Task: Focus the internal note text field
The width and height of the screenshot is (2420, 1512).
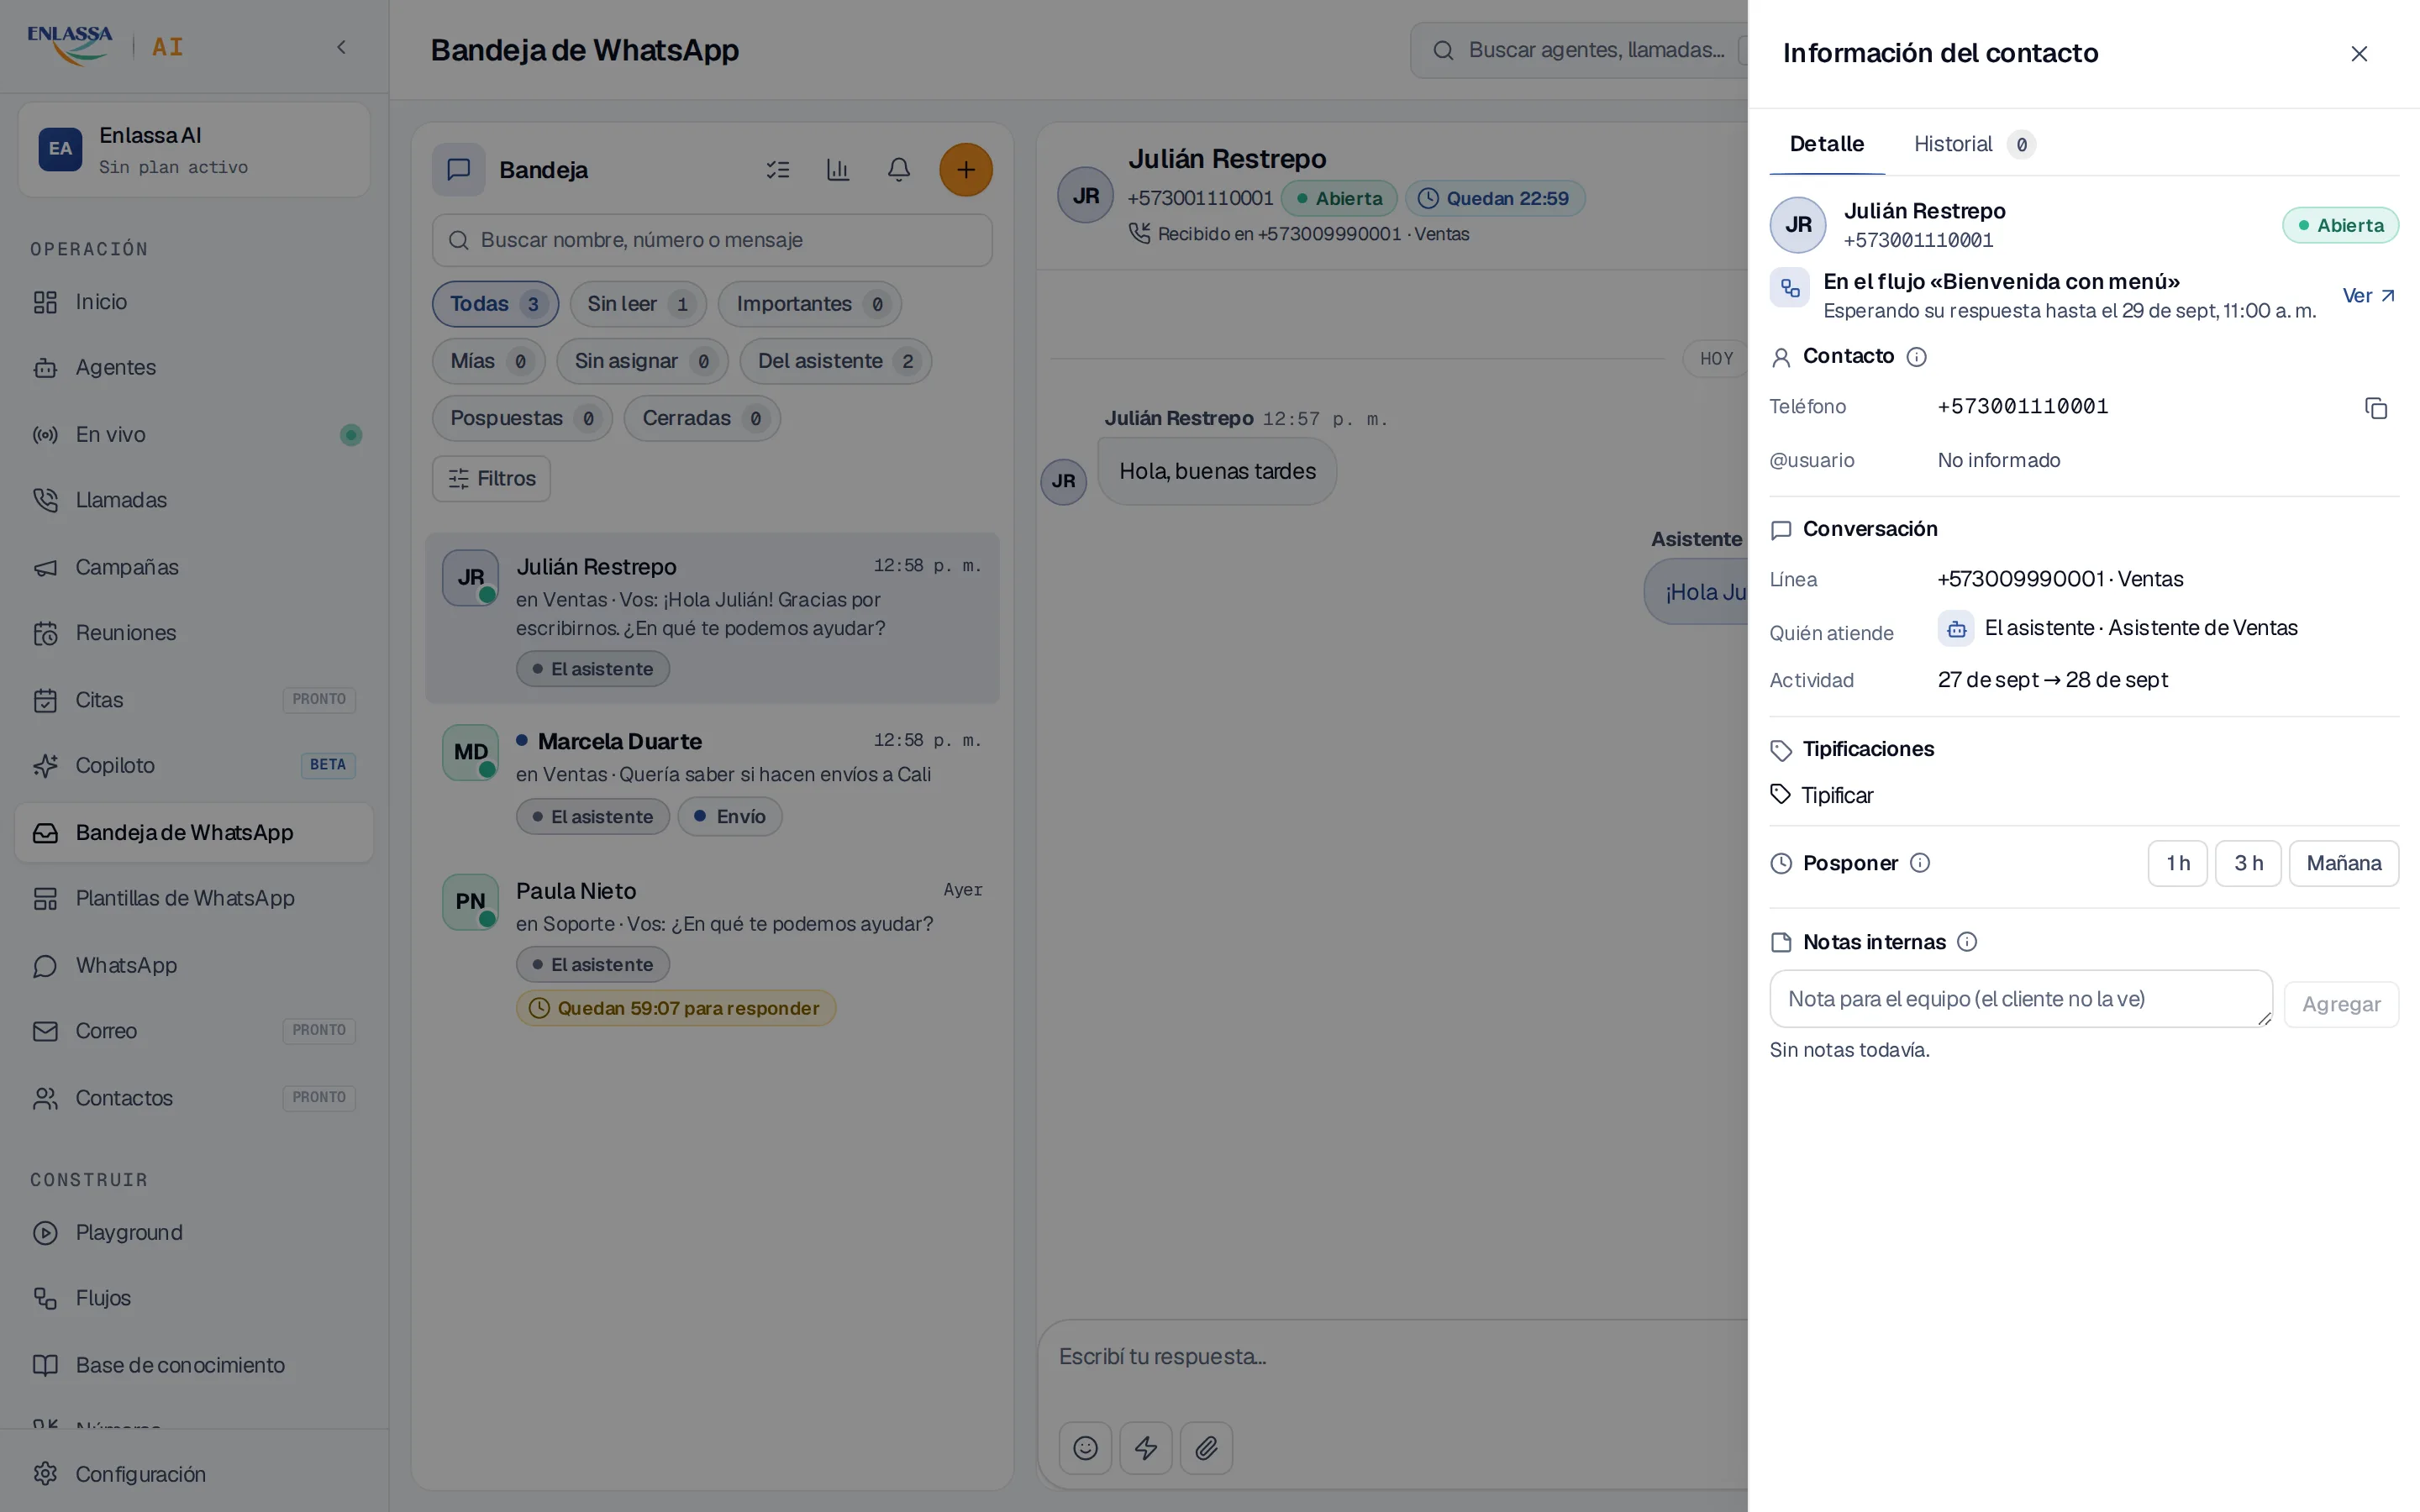Action: click(x=2020, y=999)
